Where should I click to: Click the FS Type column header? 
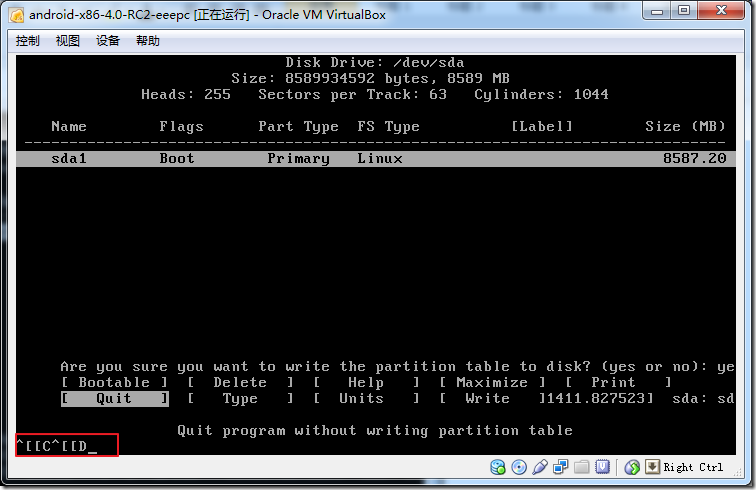click(x=389, y=127)
